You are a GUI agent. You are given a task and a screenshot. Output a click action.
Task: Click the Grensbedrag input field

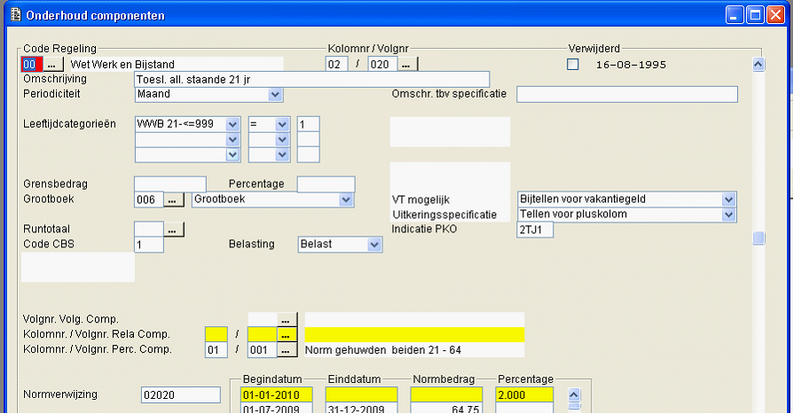click(x=170, y=184)
